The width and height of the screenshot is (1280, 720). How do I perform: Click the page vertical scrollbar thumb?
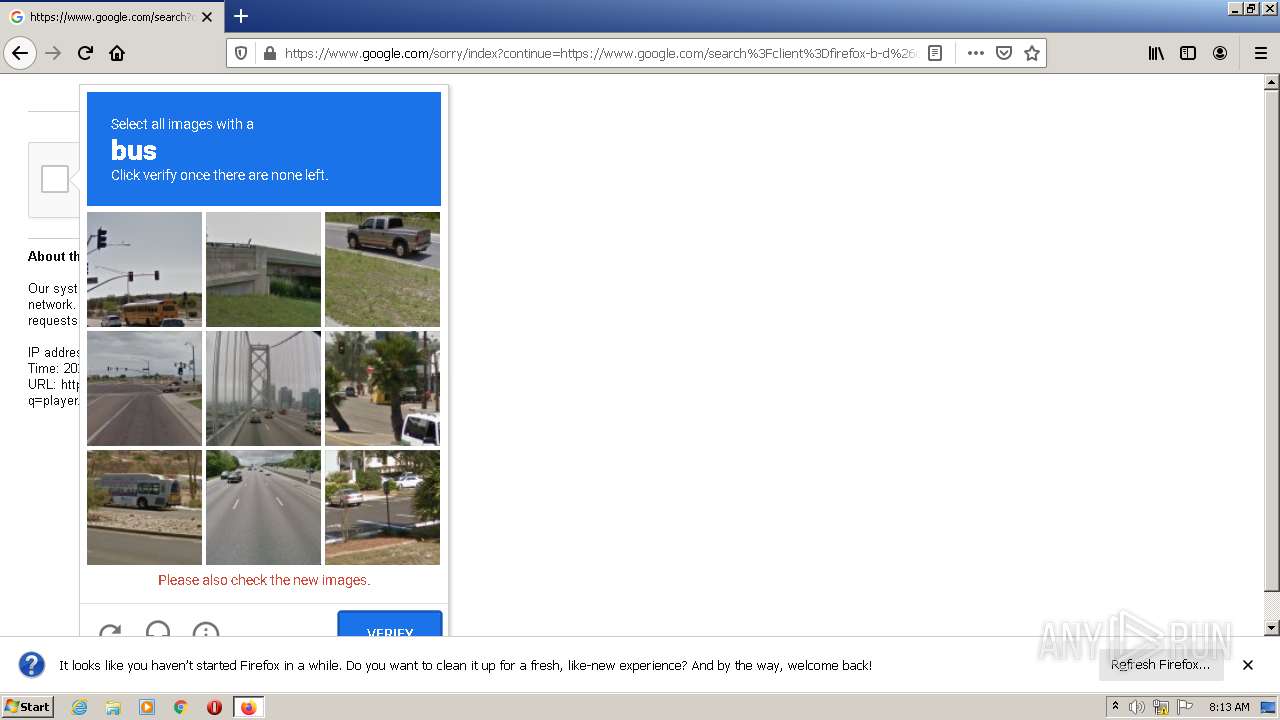tap(1272, 340)
